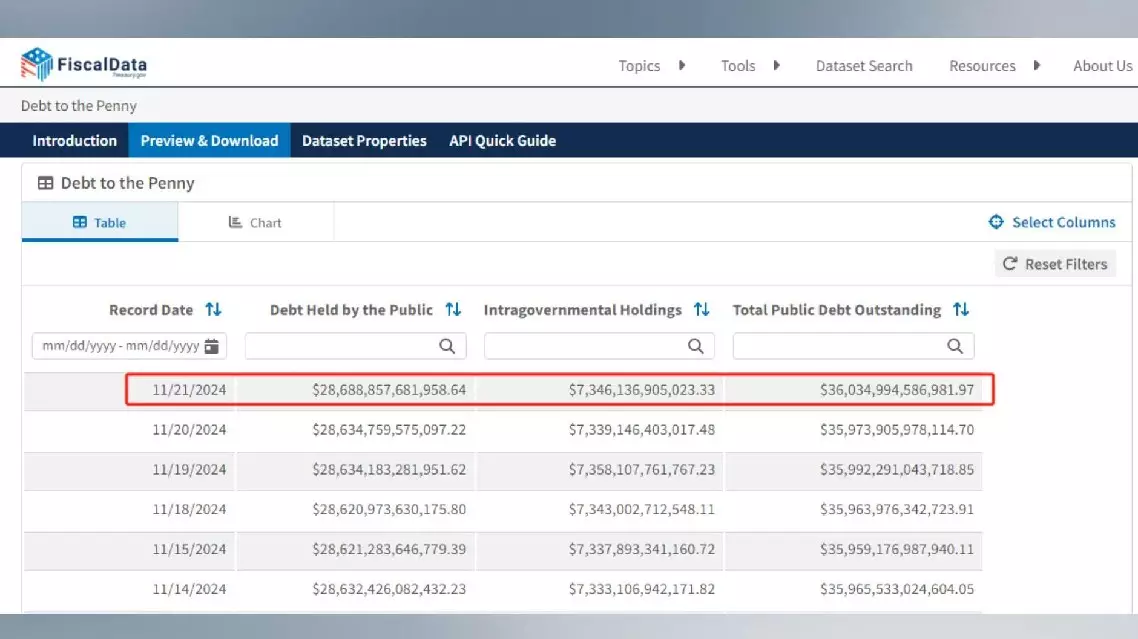This screenshot has width=1138, height=639.
Task: Go to the API Quick Guide section
Action: 502,141
